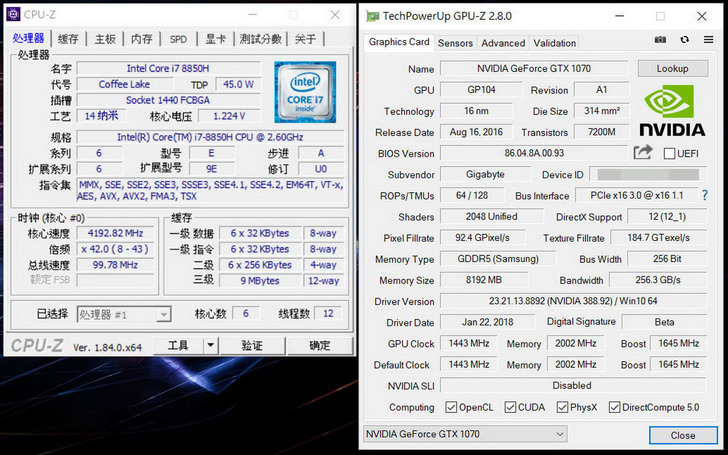Toggle the CUDA checkbox
This screenshot has width=728, height=455.
point(511,407)
